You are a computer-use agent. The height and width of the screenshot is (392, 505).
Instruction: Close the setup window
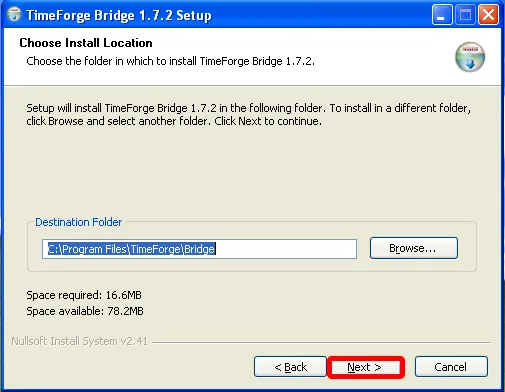click(x=488, y=15)
